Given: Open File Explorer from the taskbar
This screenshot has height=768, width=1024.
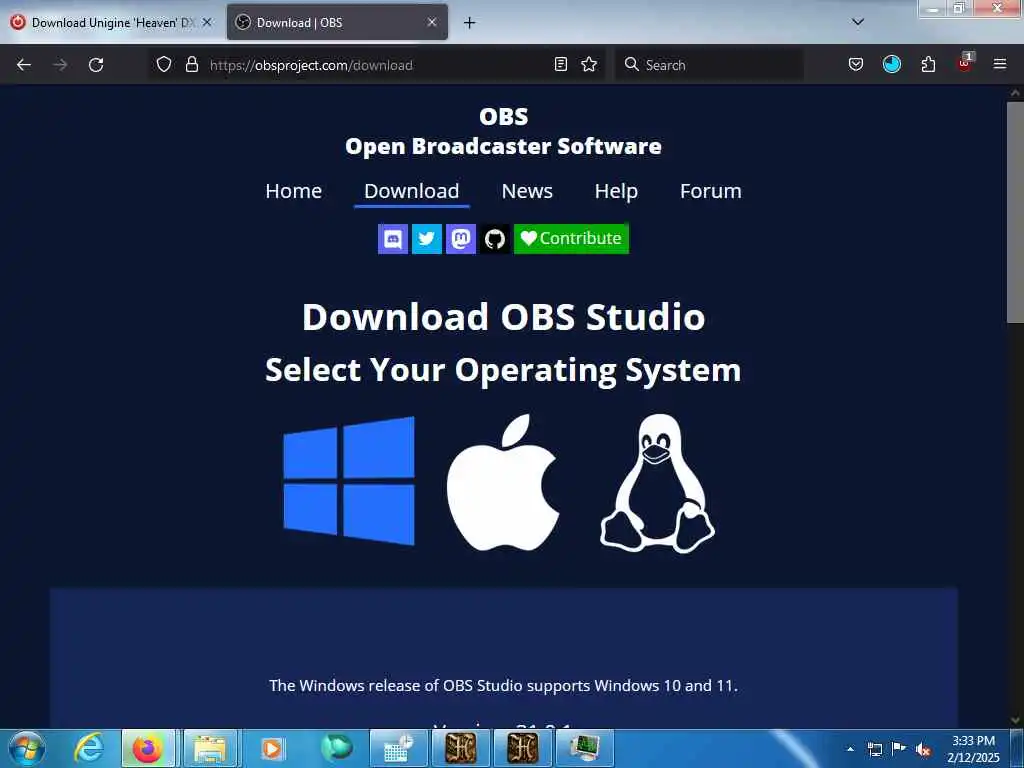Looking at the screenshot, I should click(210, 748).
